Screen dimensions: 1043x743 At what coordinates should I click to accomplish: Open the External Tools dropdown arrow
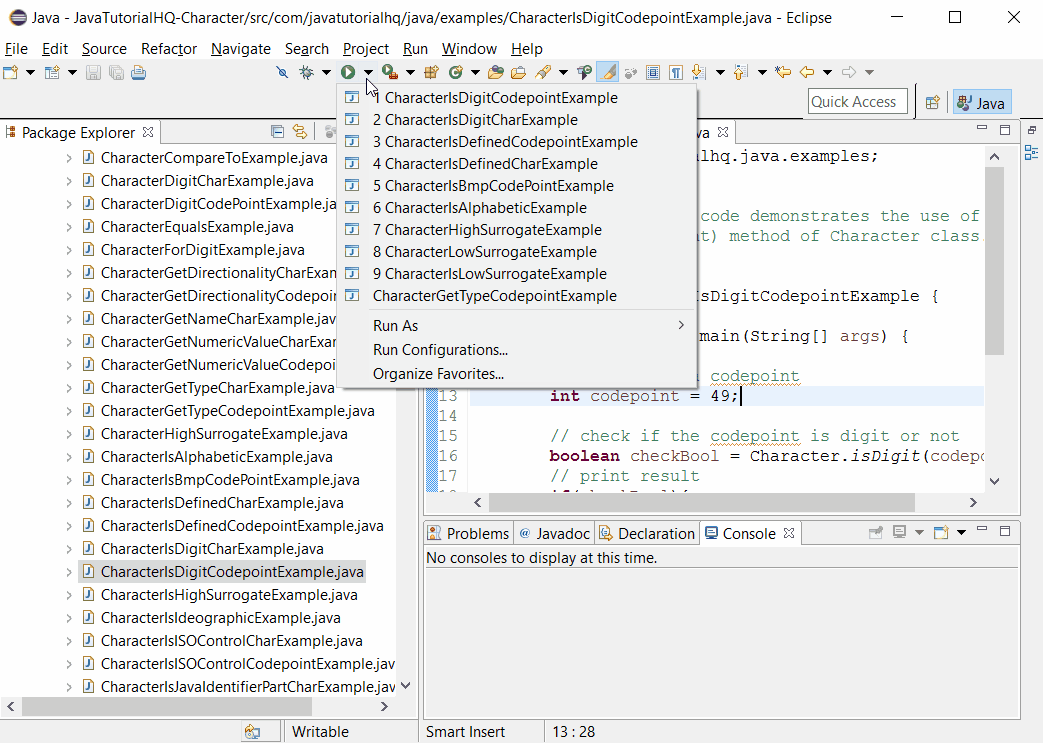pyautogui.click(x=410, y=72)
